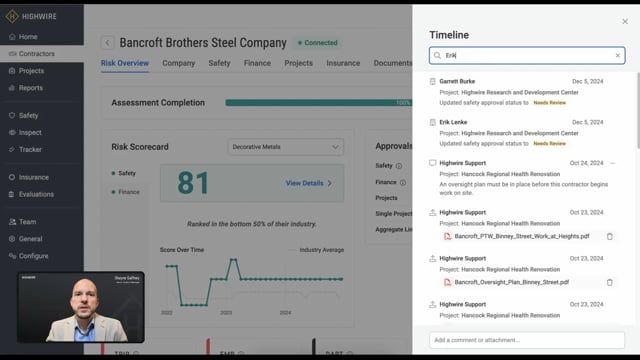Click the Garrett Burke name
The height and width of the screenshot is (360, 640).
point(457,81)
